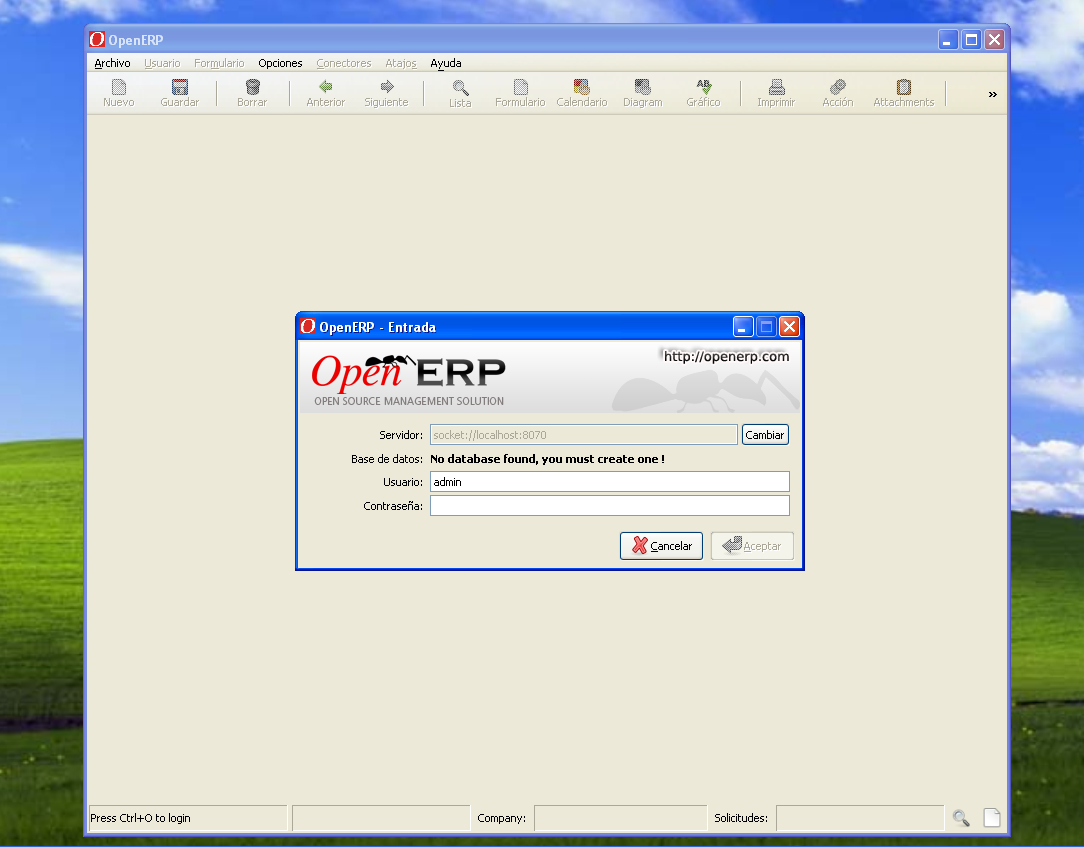
Task: Open the Gráfico view icon
Action: point(703,88)
